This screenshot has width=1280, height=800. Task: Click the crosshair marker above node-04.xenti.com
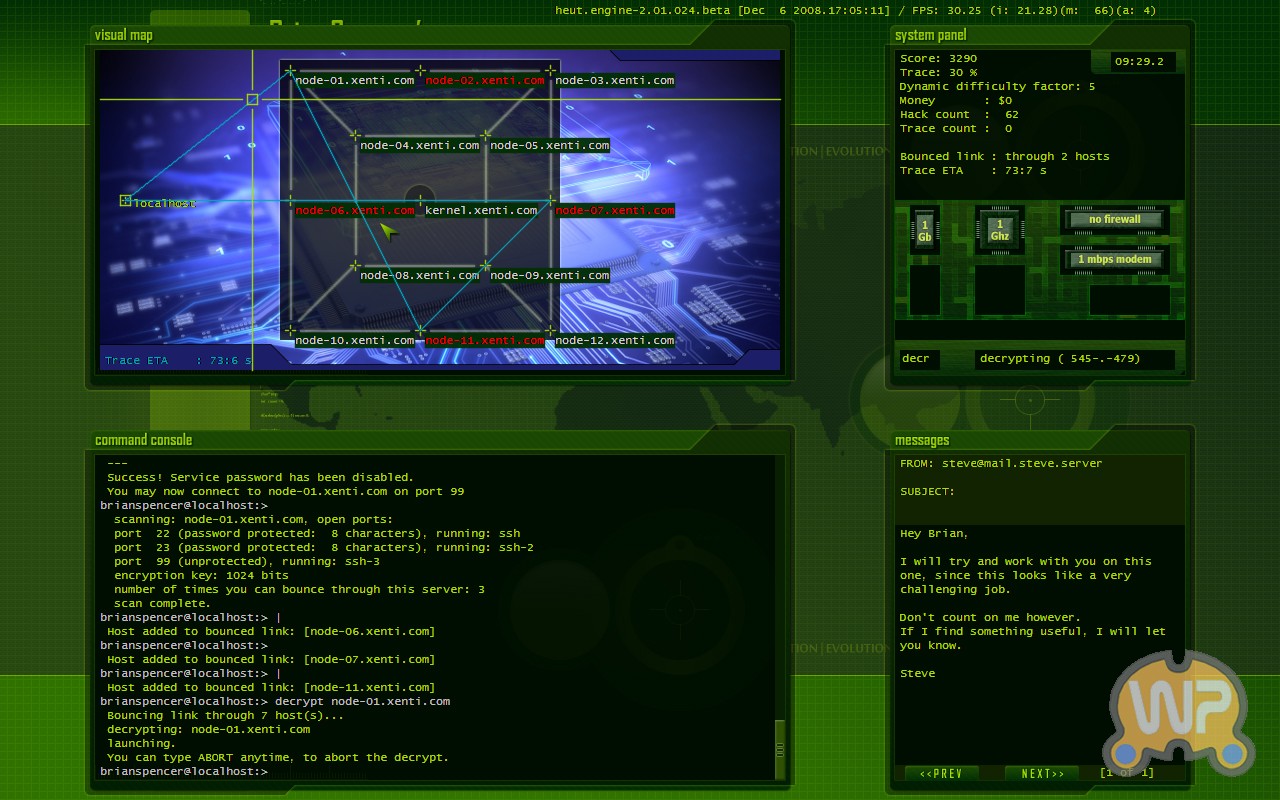[x=355, y=135]
